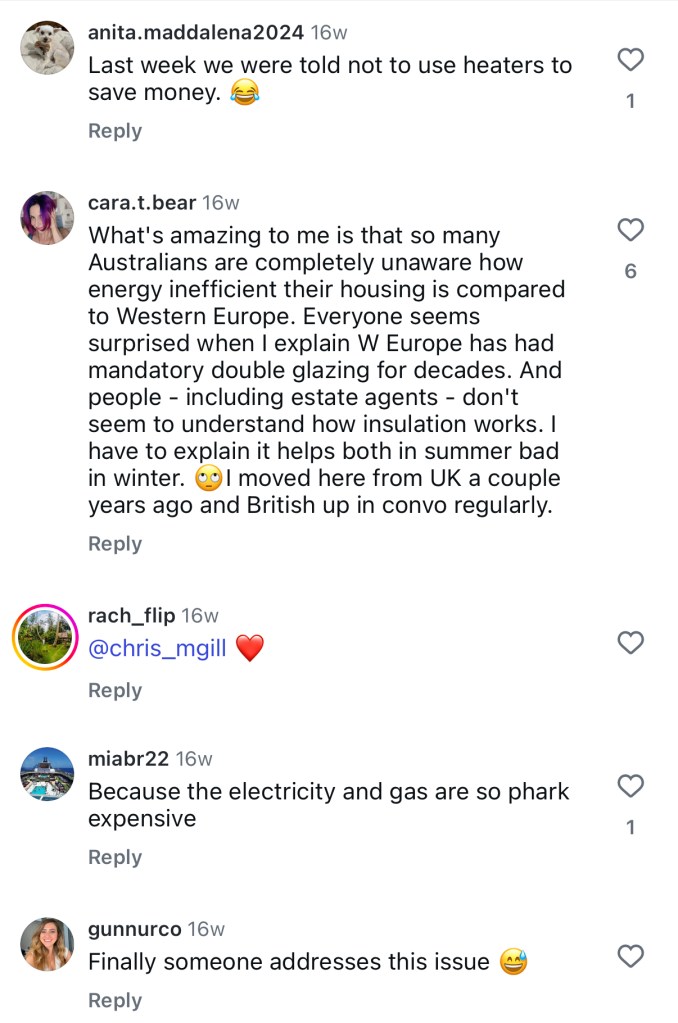Open miabr22 username link
Image resolution: width=678 pixels, height=1023 pixels.
point(128,759)
